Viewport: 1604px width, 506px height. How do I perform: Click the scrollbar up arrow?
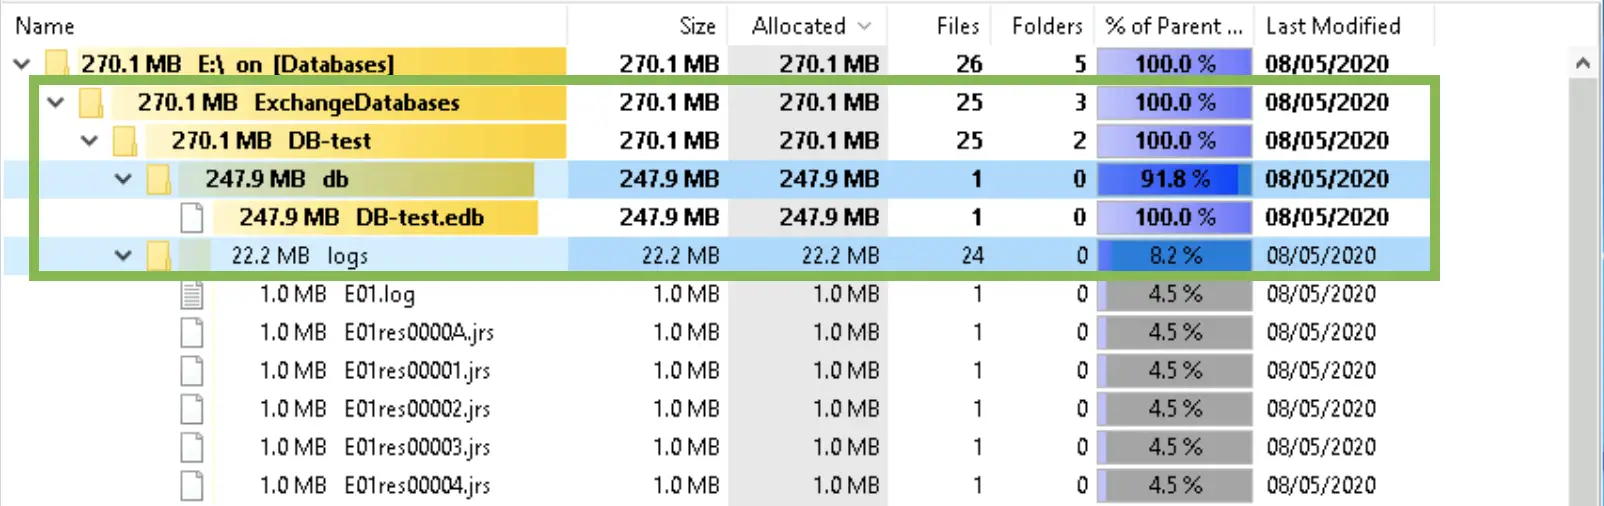(1582, 64)
